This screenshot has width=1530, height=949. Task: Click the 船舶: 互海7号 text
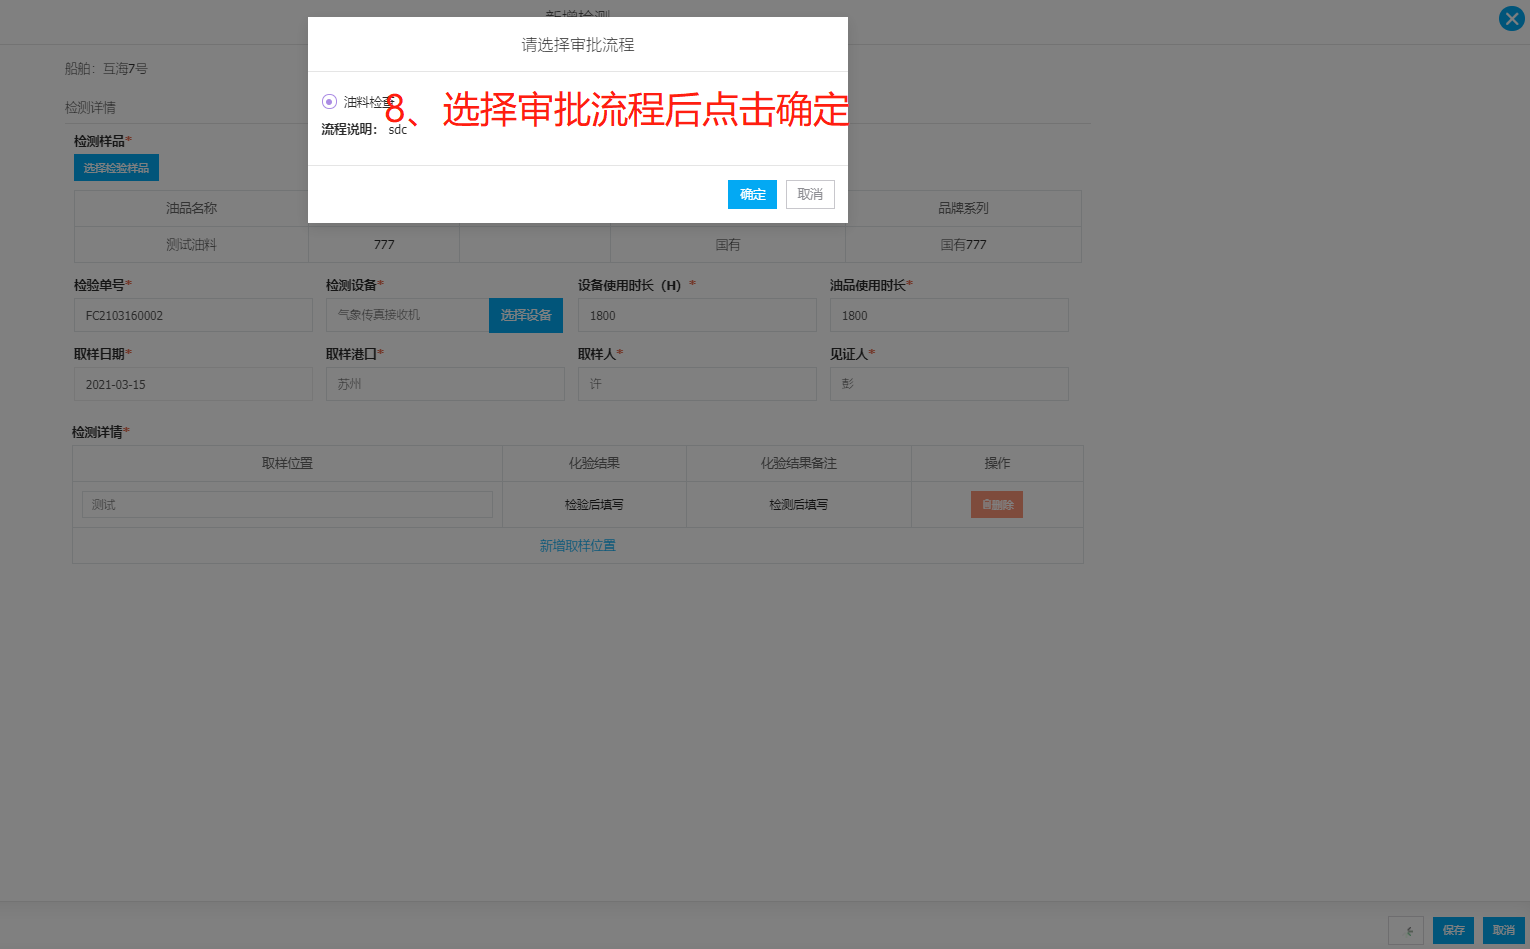point(106,69)
